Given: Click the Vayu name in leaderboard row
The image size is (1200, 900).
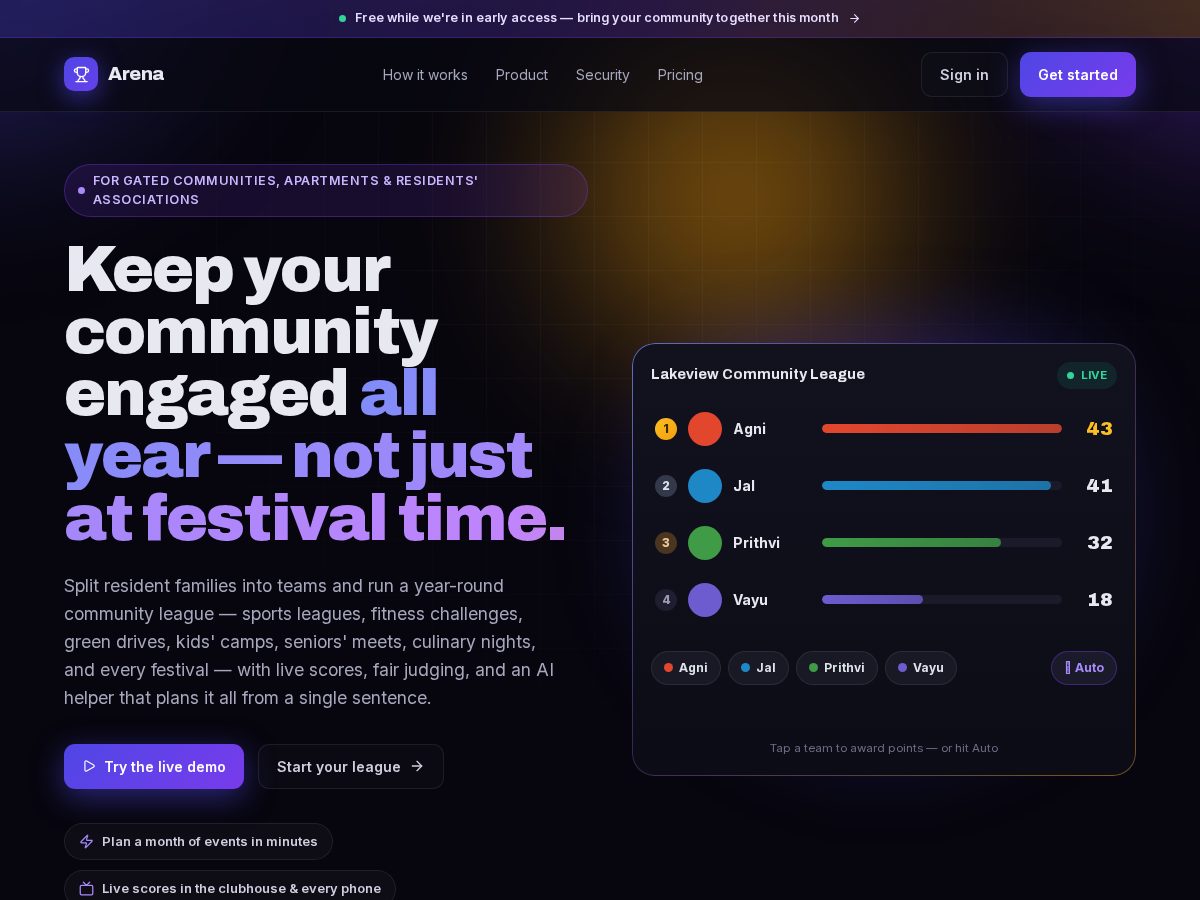Looking at the screenshot, I should [751, 600].
